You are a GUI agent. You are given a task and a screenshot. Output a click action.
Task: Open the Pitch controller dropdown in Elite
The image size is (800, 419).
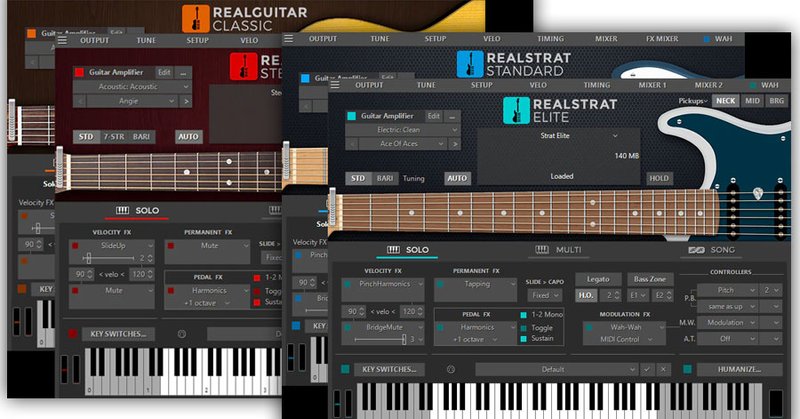(727, 290)
